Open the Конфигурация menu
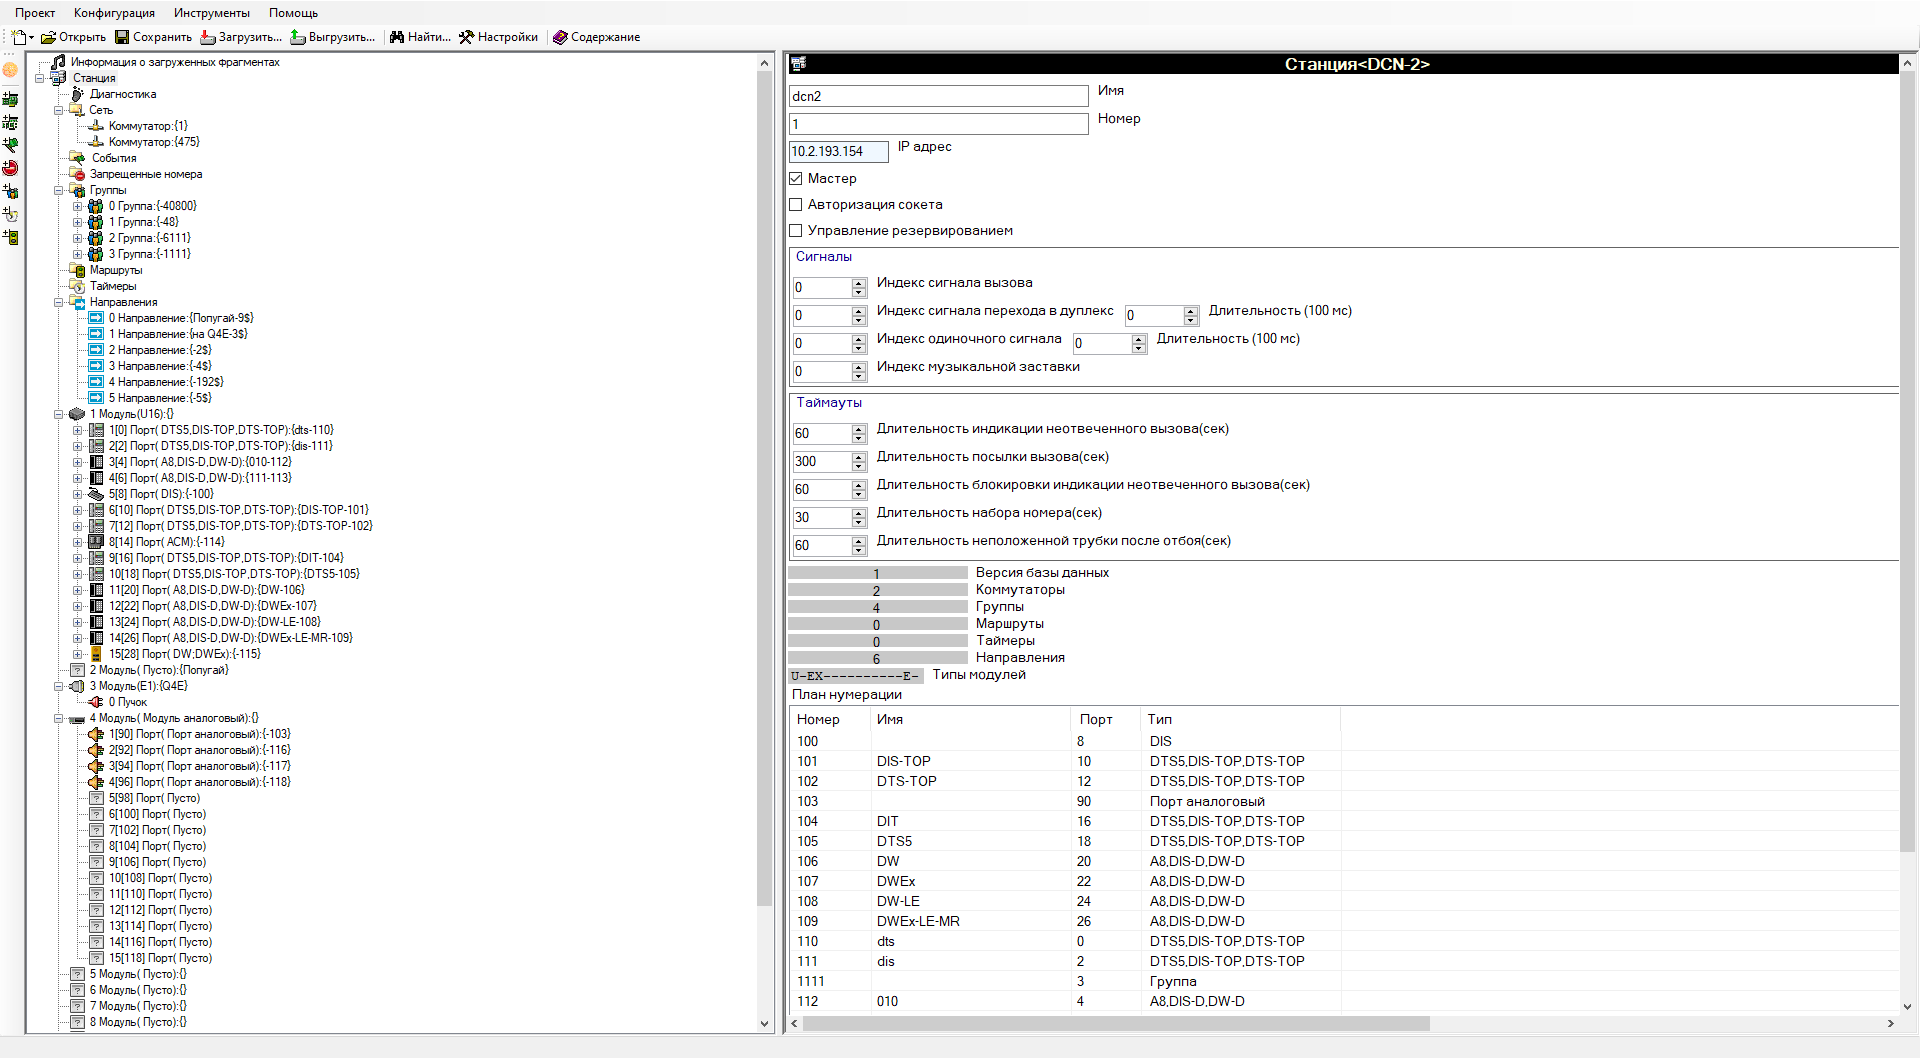Screen dimensions: 1920x1058 point(114,13)
